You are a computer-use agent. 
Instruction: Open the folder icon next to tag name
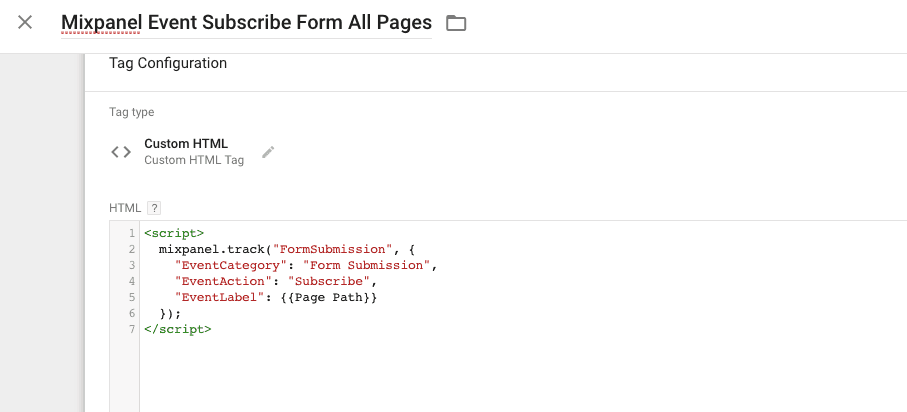456,23
